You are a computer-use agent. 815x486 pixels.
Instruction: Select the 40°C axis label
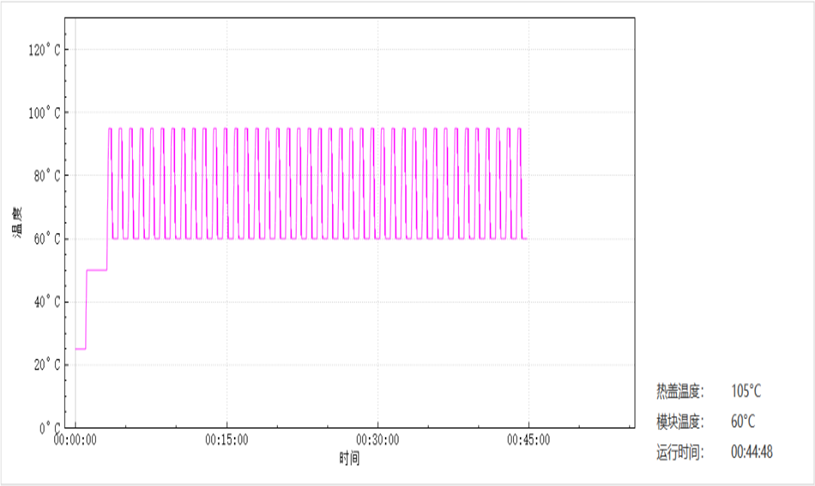(46, 302)
